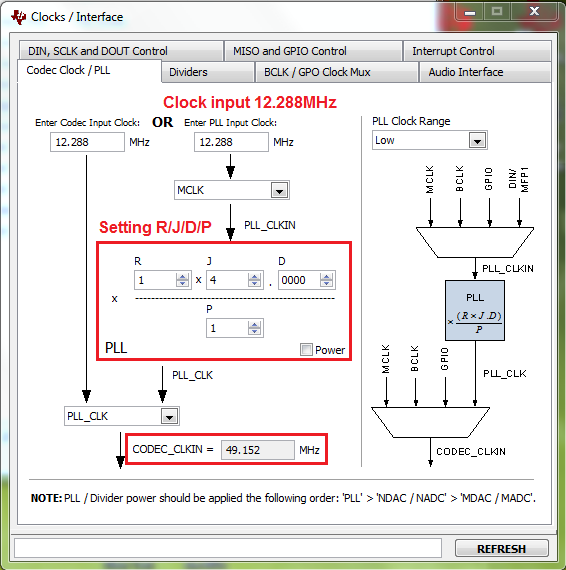This screenshot has width=566, height=570.
Task: Click the status text field beside REFRESH
Action: (x=228, y=548)
